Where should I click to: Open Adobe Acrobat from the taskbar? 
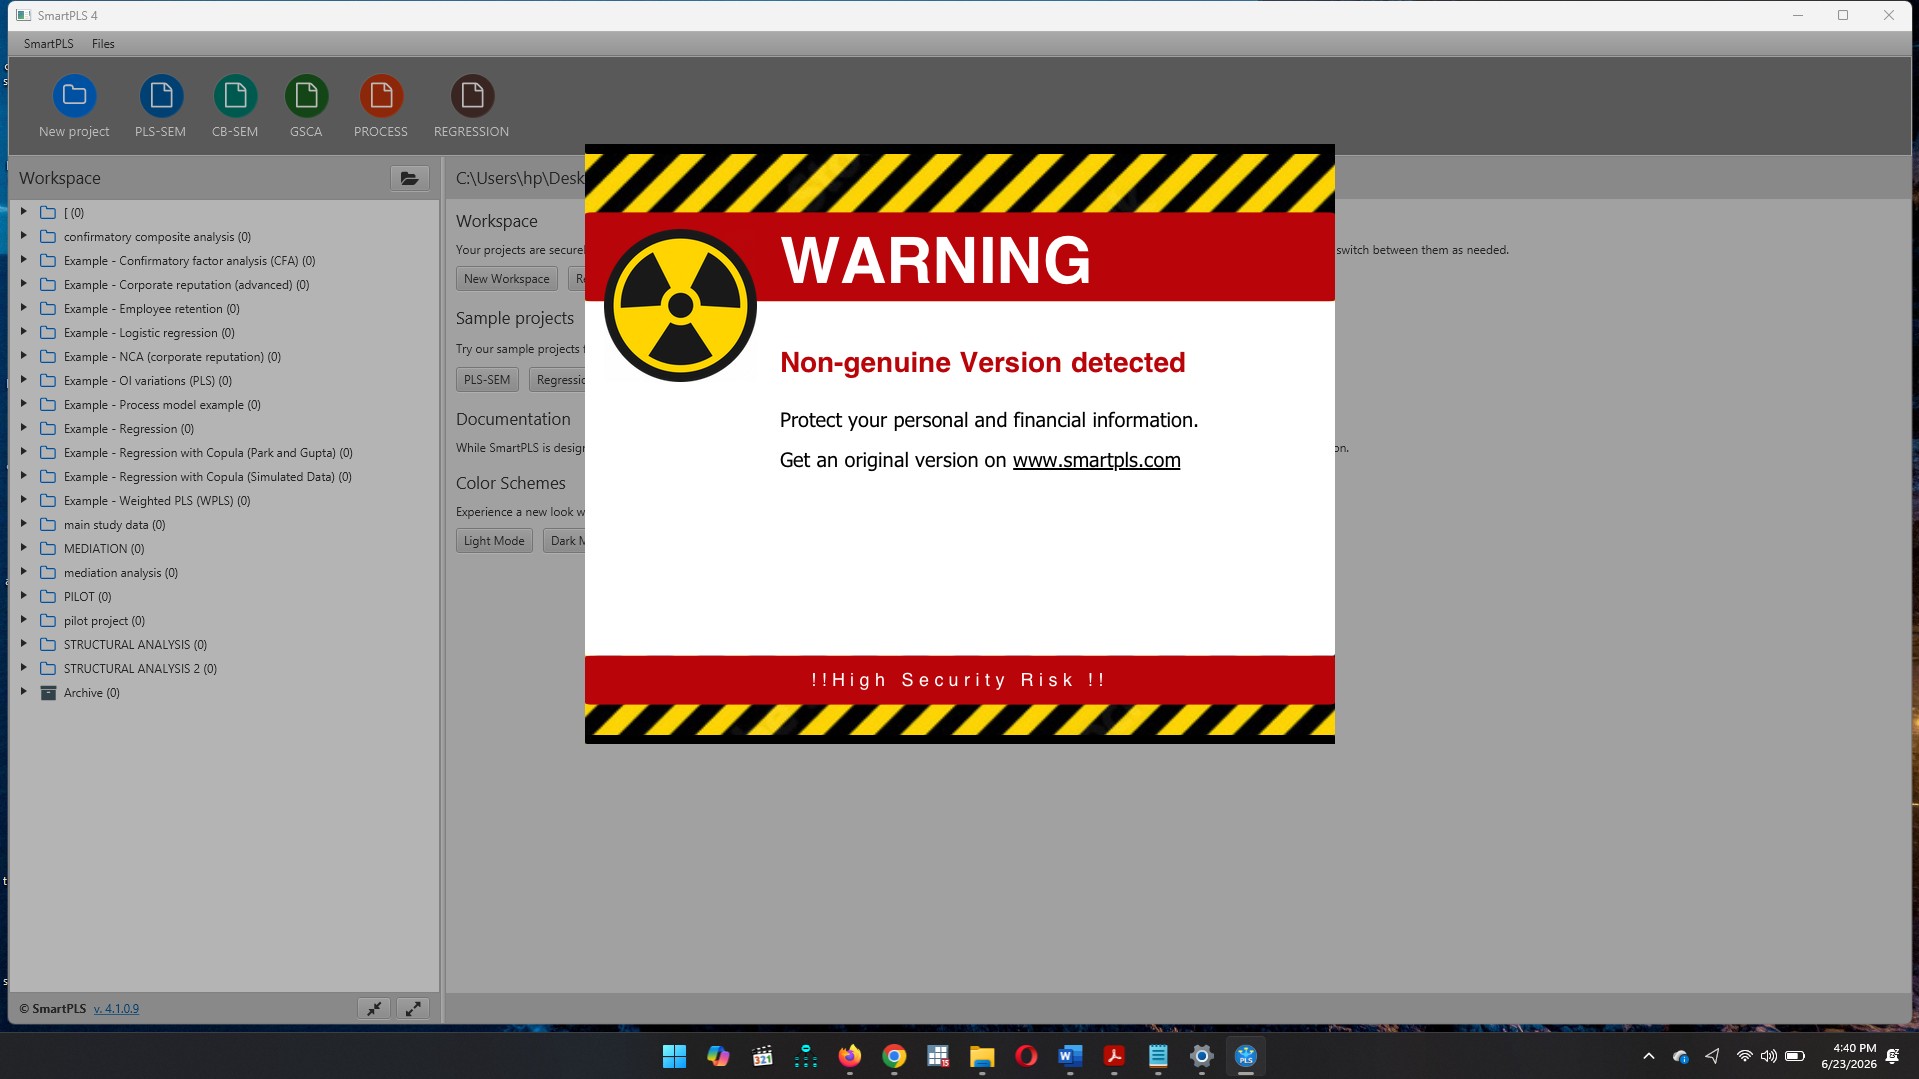click(x=1114, y=1056)
